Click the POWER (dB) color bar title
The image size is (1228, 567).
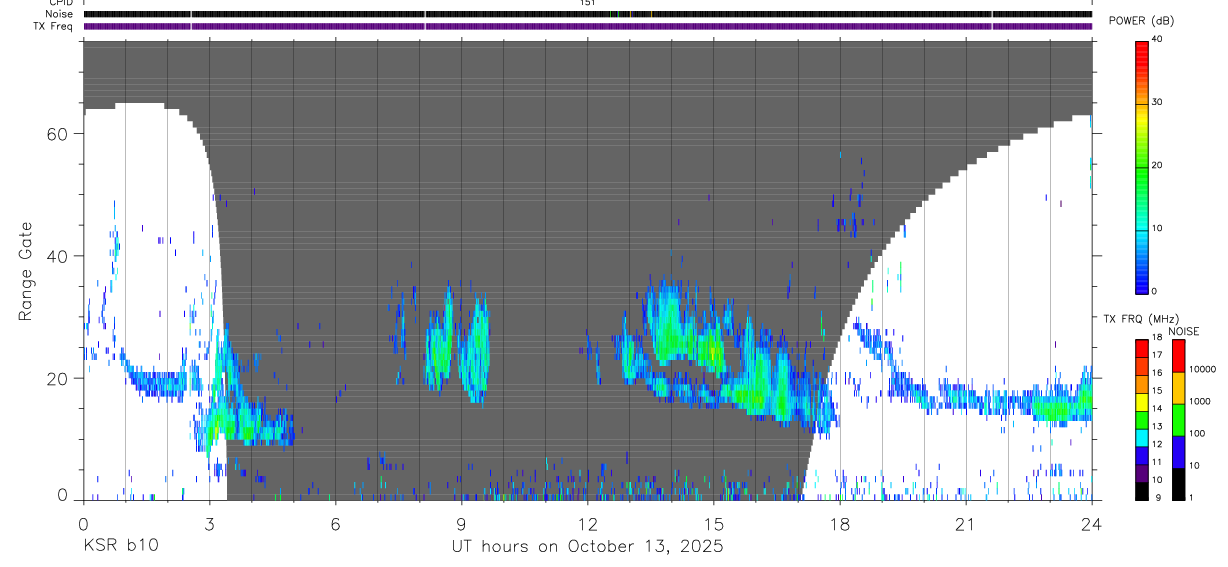click(1141, 21)
